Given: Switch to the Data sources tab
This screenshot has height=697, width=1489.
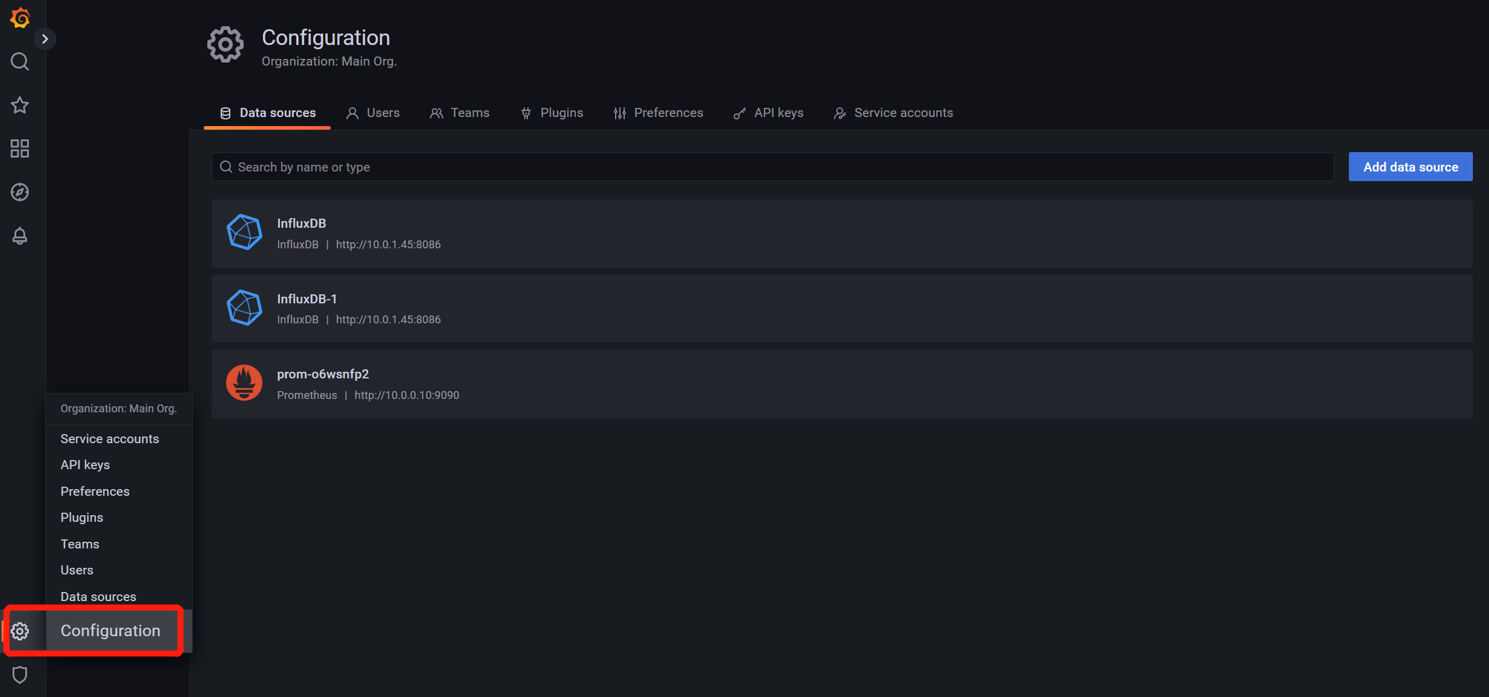Looking at the screenshot, I should (x=267, y=113).
